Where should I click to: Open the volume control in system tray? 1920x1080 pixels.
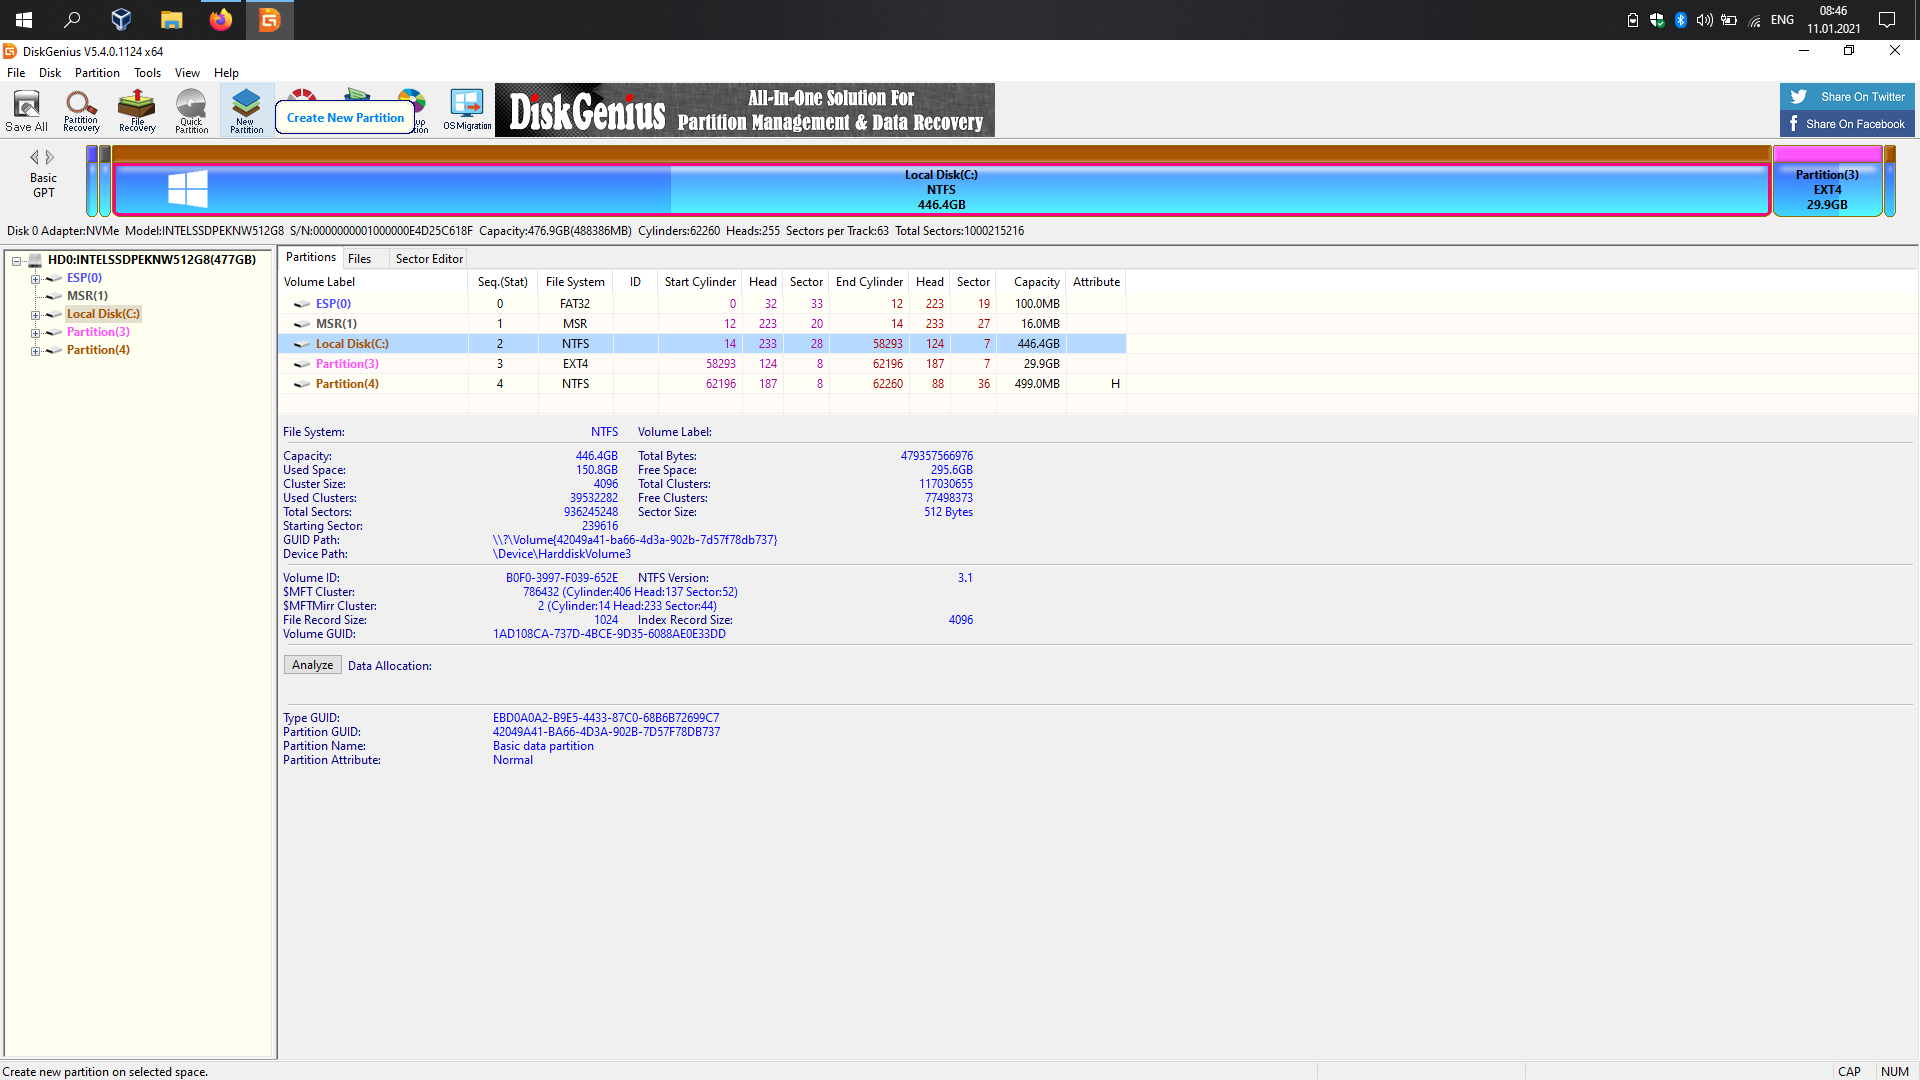1705,20
